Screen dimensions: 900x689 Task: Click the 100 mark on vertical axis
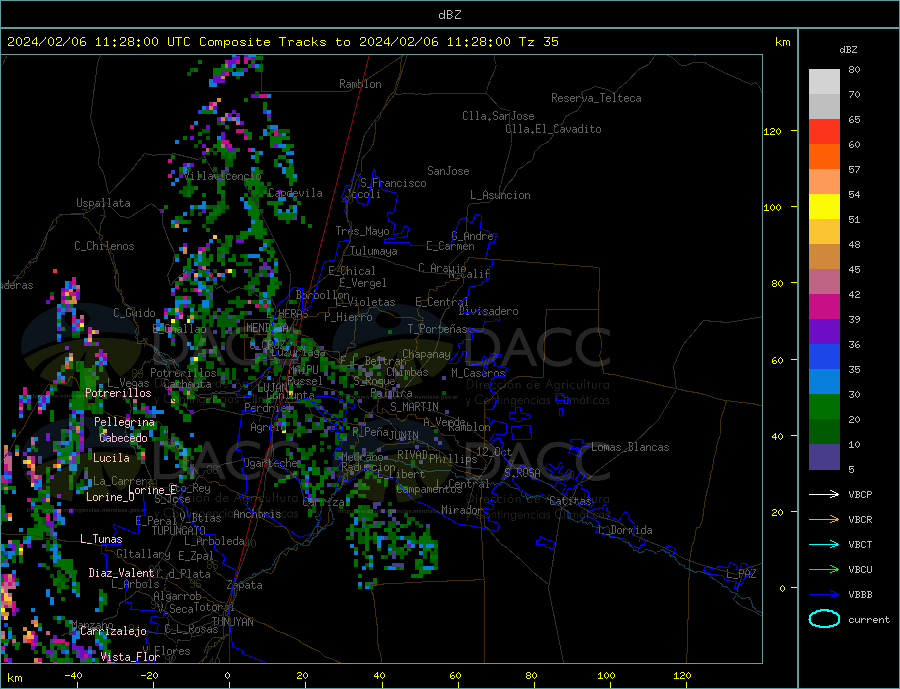tap(772, 207)
